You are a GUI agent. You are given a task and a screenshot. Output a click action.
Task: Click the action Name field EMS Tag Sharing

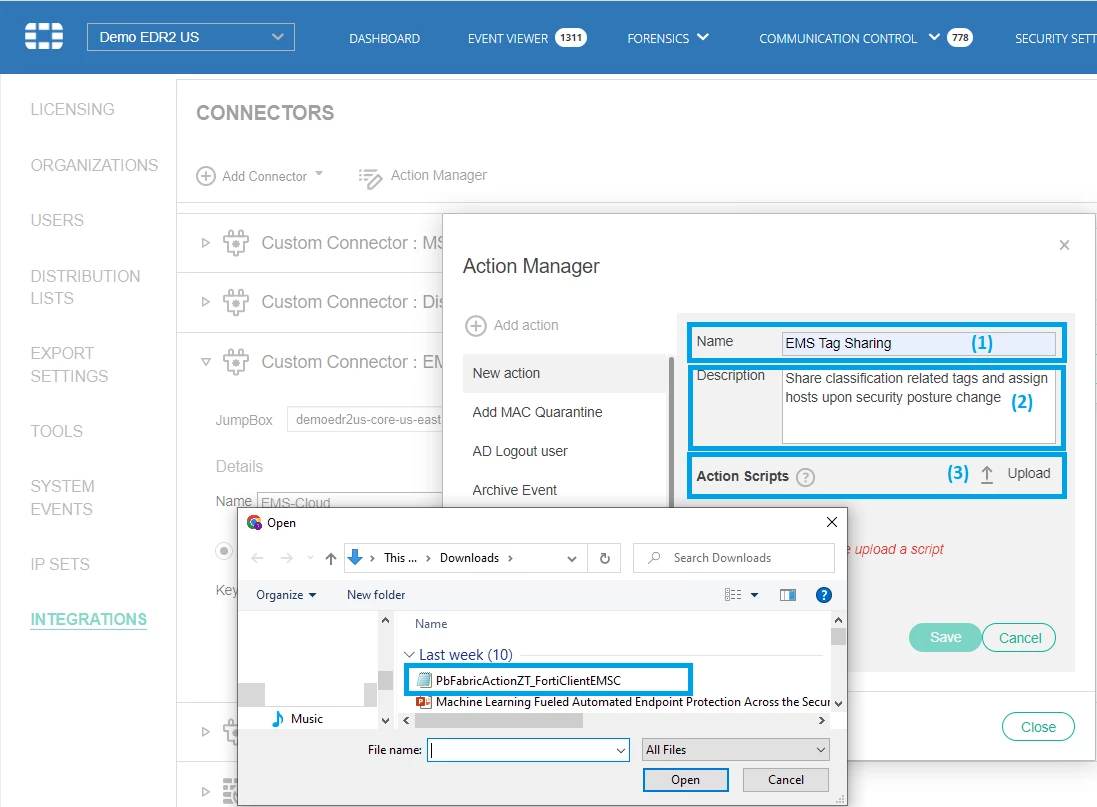pyautogui.click(x=919, y=343)
